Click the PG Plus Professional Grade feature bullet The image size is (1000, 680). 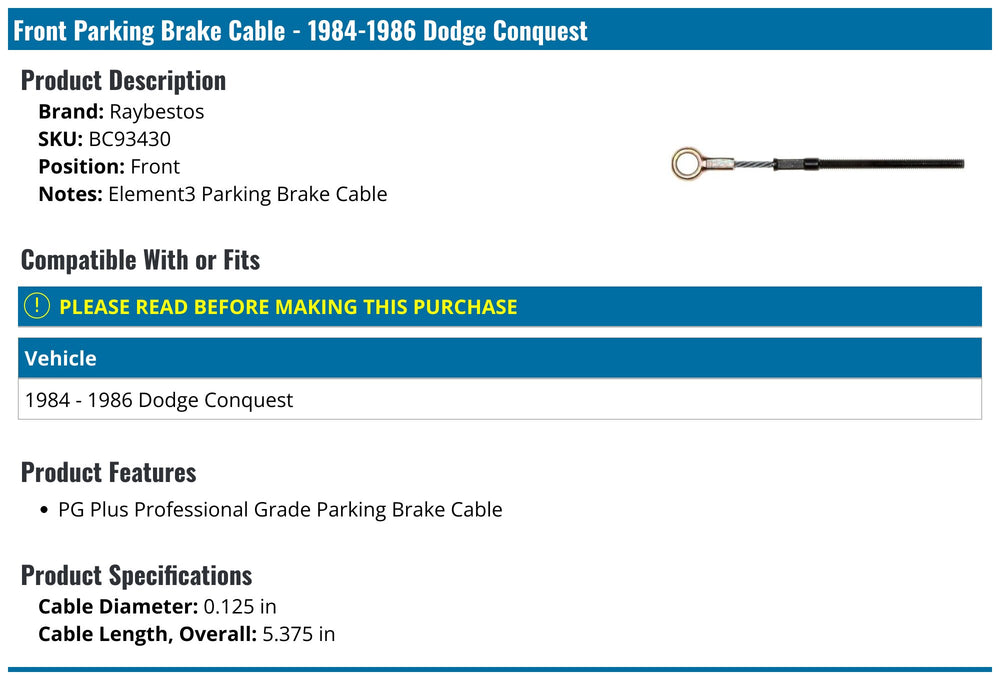(x=280, y=510)
